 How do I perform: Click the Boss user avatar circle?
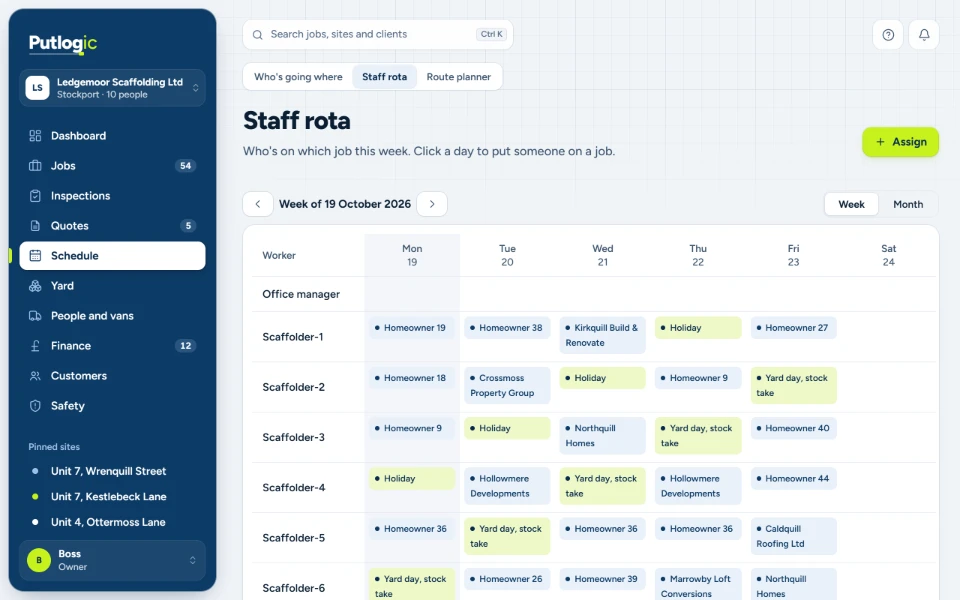pyautogui.click(x=39, y=560)
